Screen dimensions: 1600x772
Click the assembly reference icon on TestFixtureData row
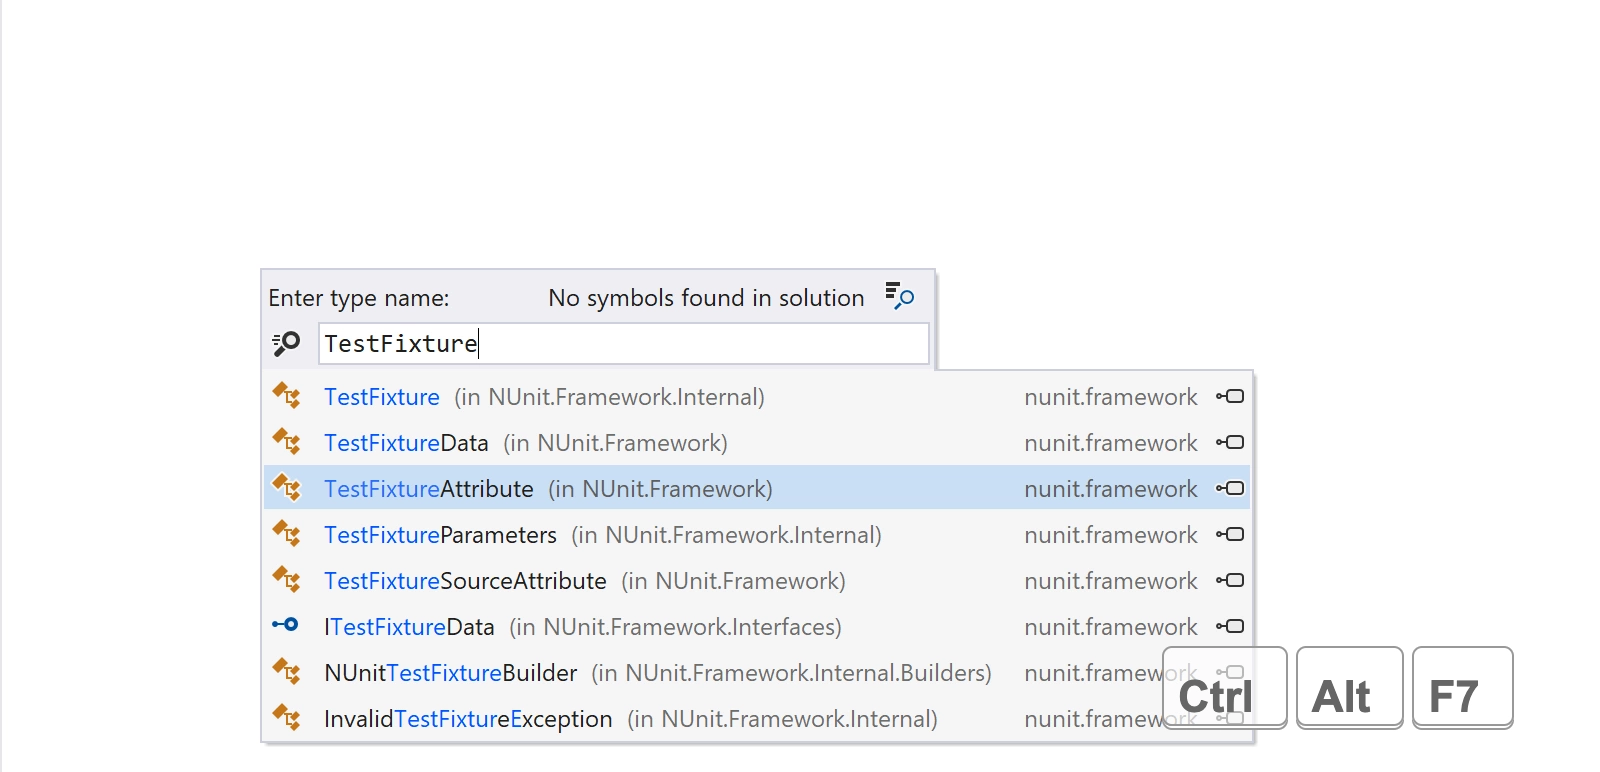tap(1230, 443)
